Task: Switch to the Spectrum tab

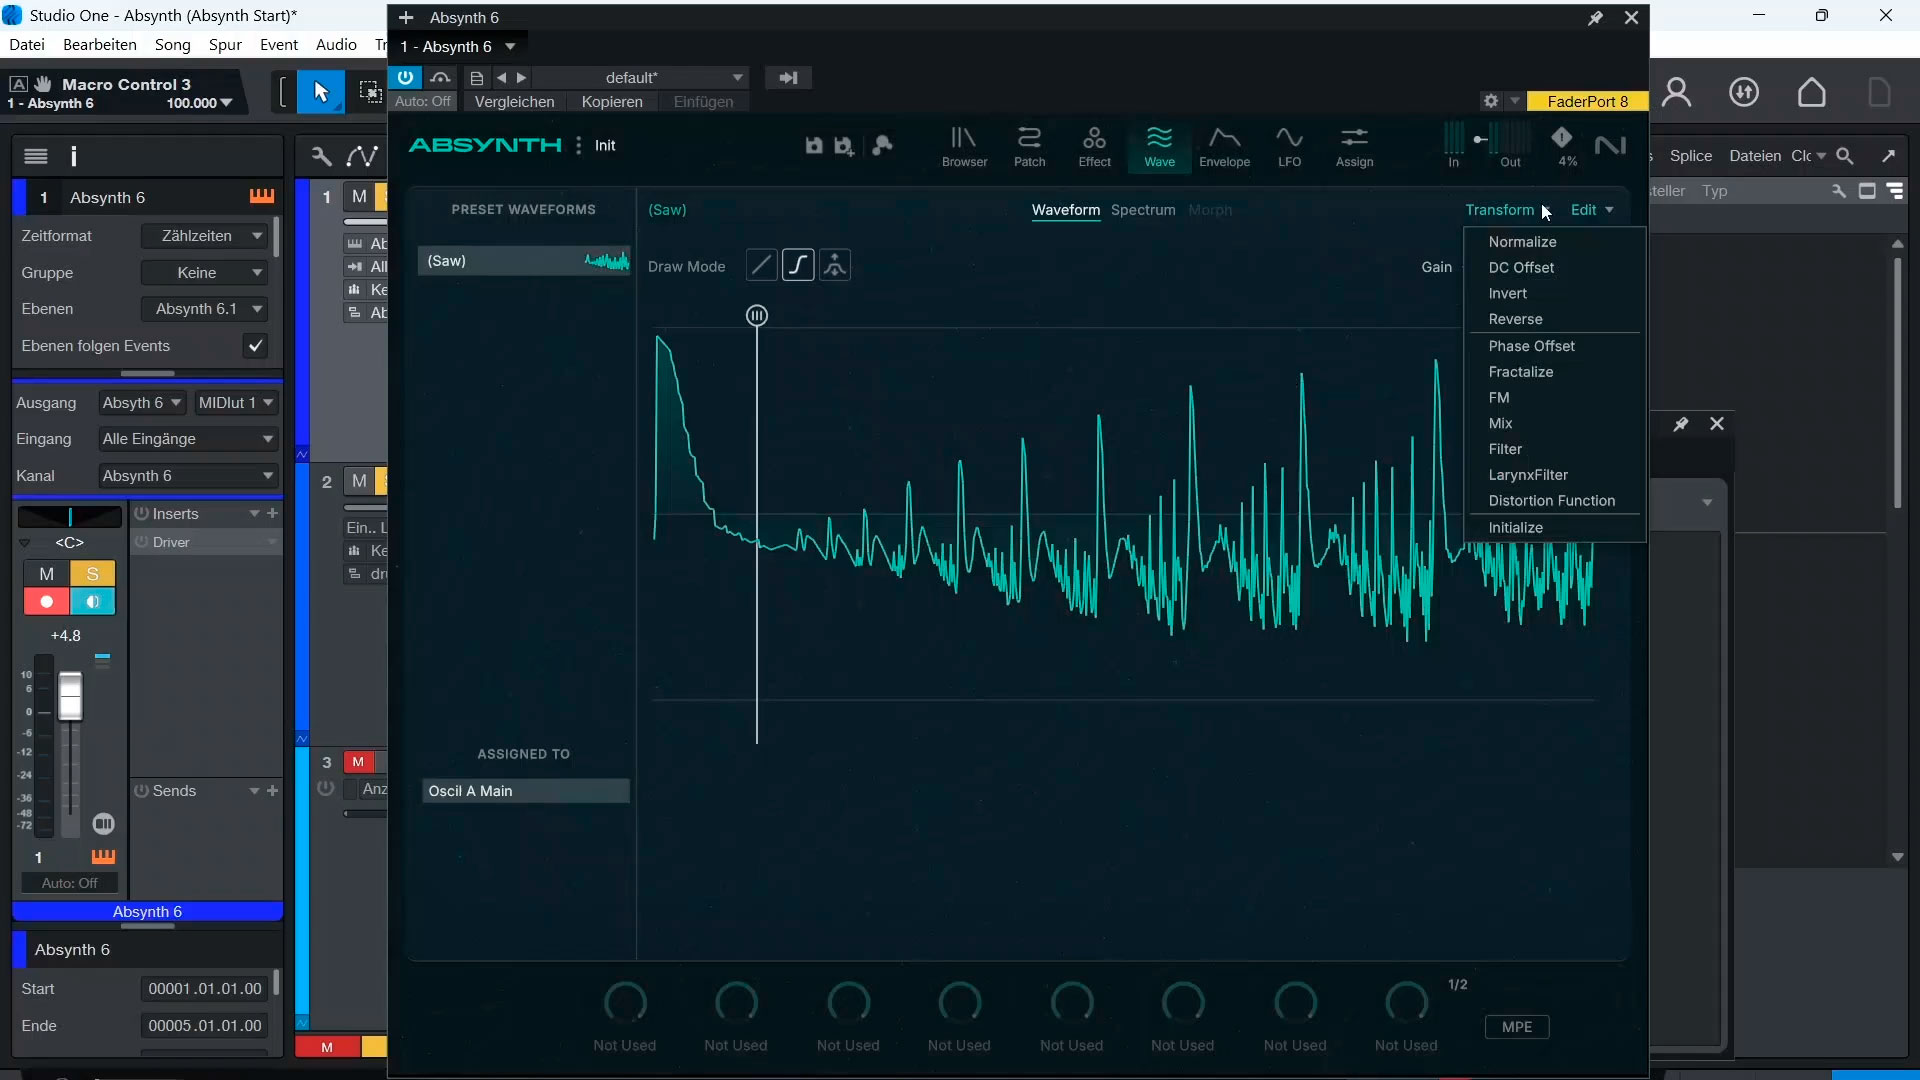Action: 1142,210
